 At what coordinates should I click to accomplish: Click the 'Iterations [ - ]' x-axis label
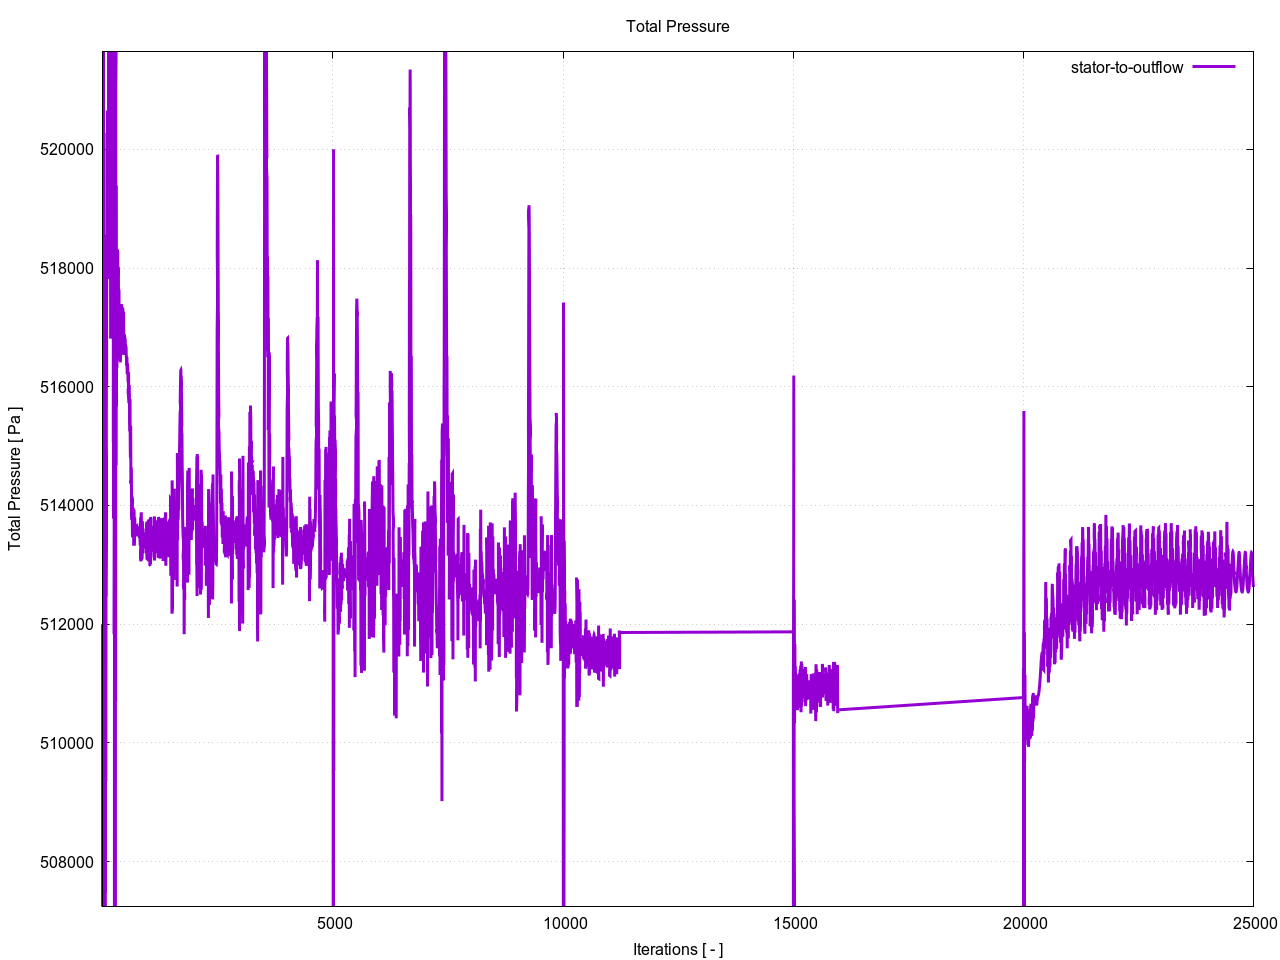(x=677, y=949)
